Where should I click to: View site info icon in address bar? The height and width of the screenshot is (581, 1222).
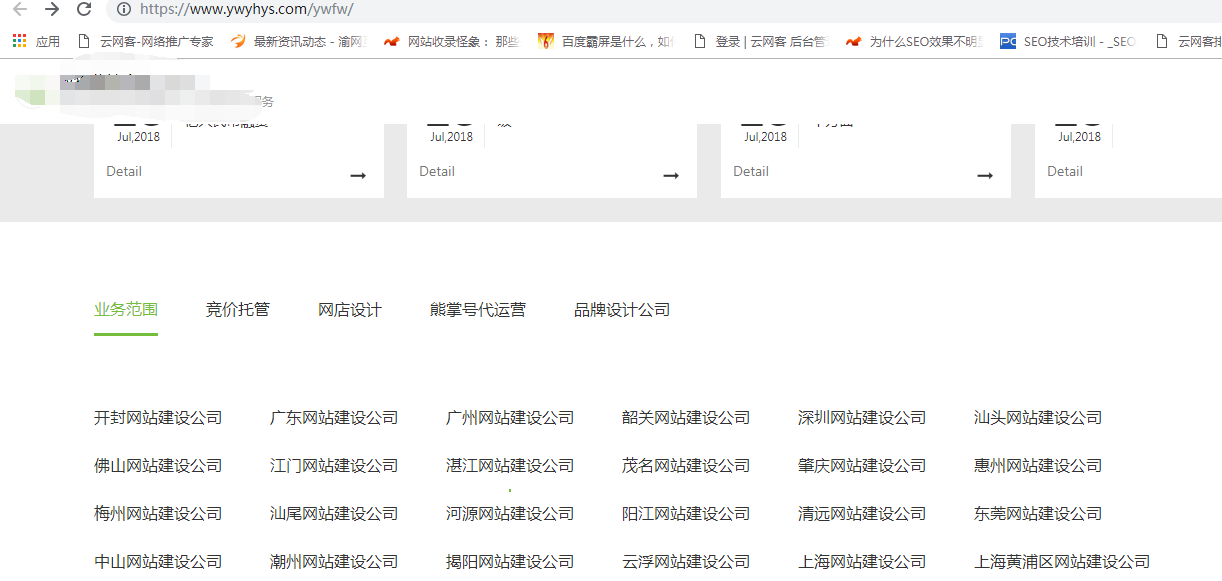click(x=124, y=9)
